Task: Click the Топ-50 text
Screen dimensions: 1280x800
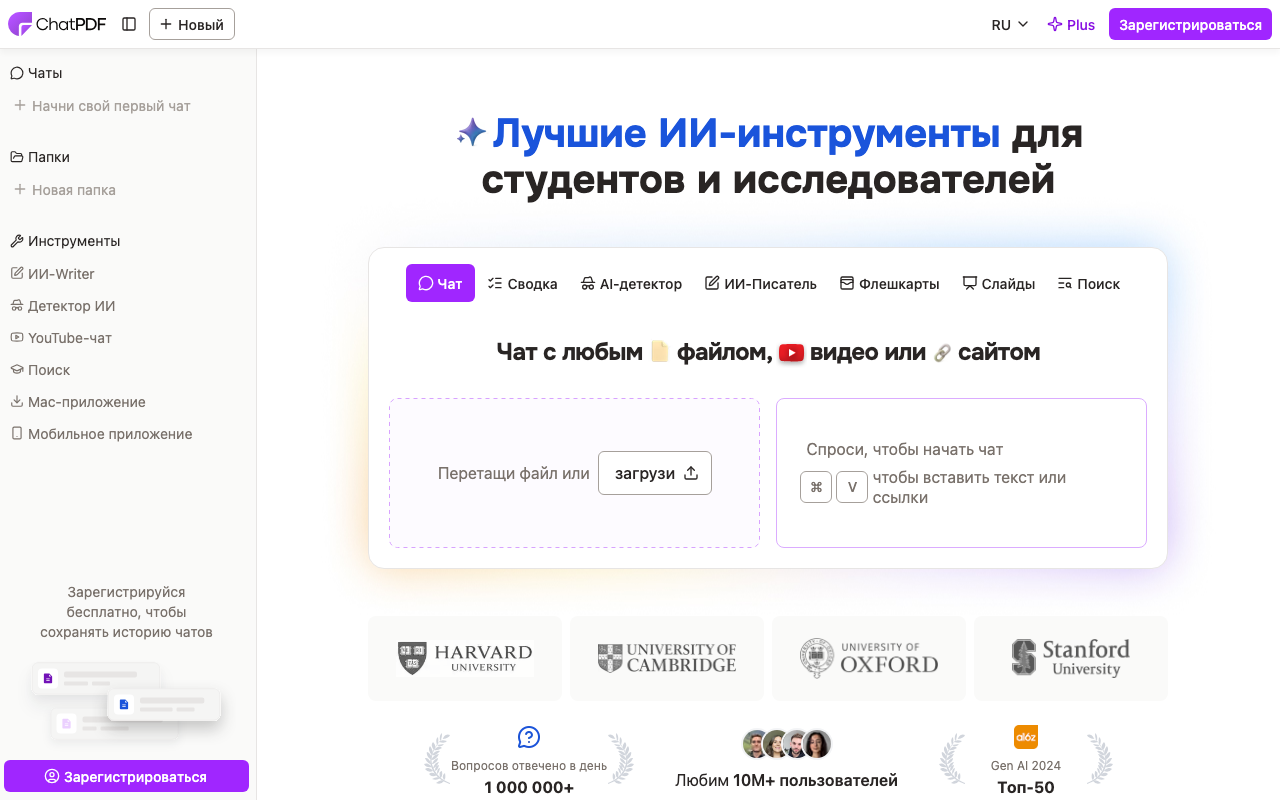Action: [1026, 788]
